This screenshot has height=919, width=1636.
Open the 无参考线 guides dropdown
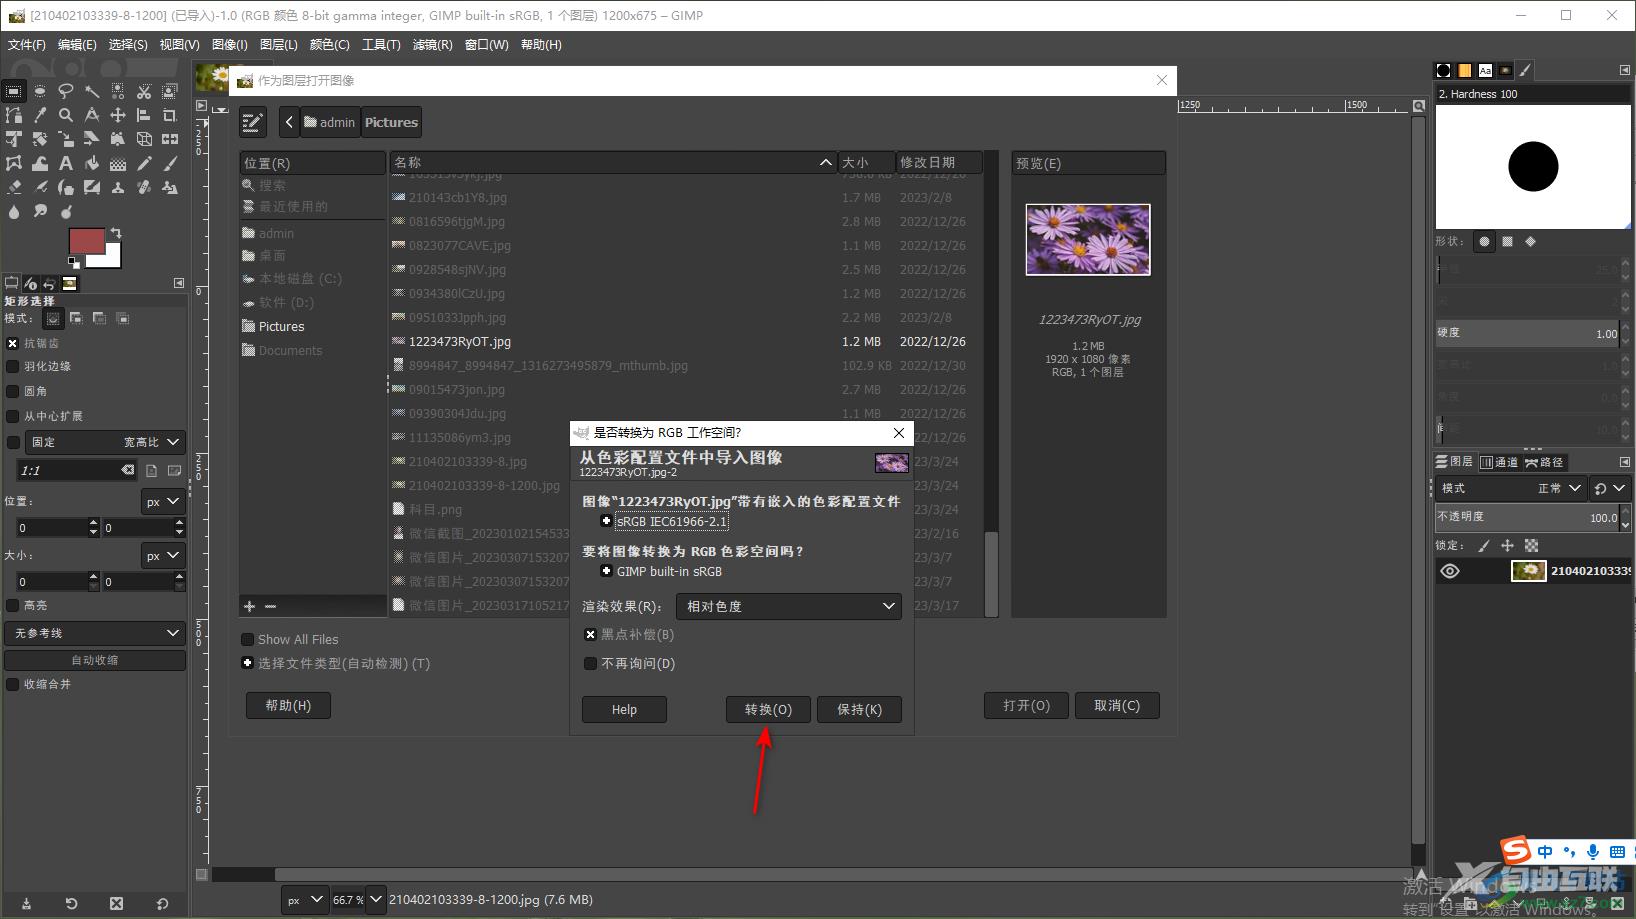(95, 633)
